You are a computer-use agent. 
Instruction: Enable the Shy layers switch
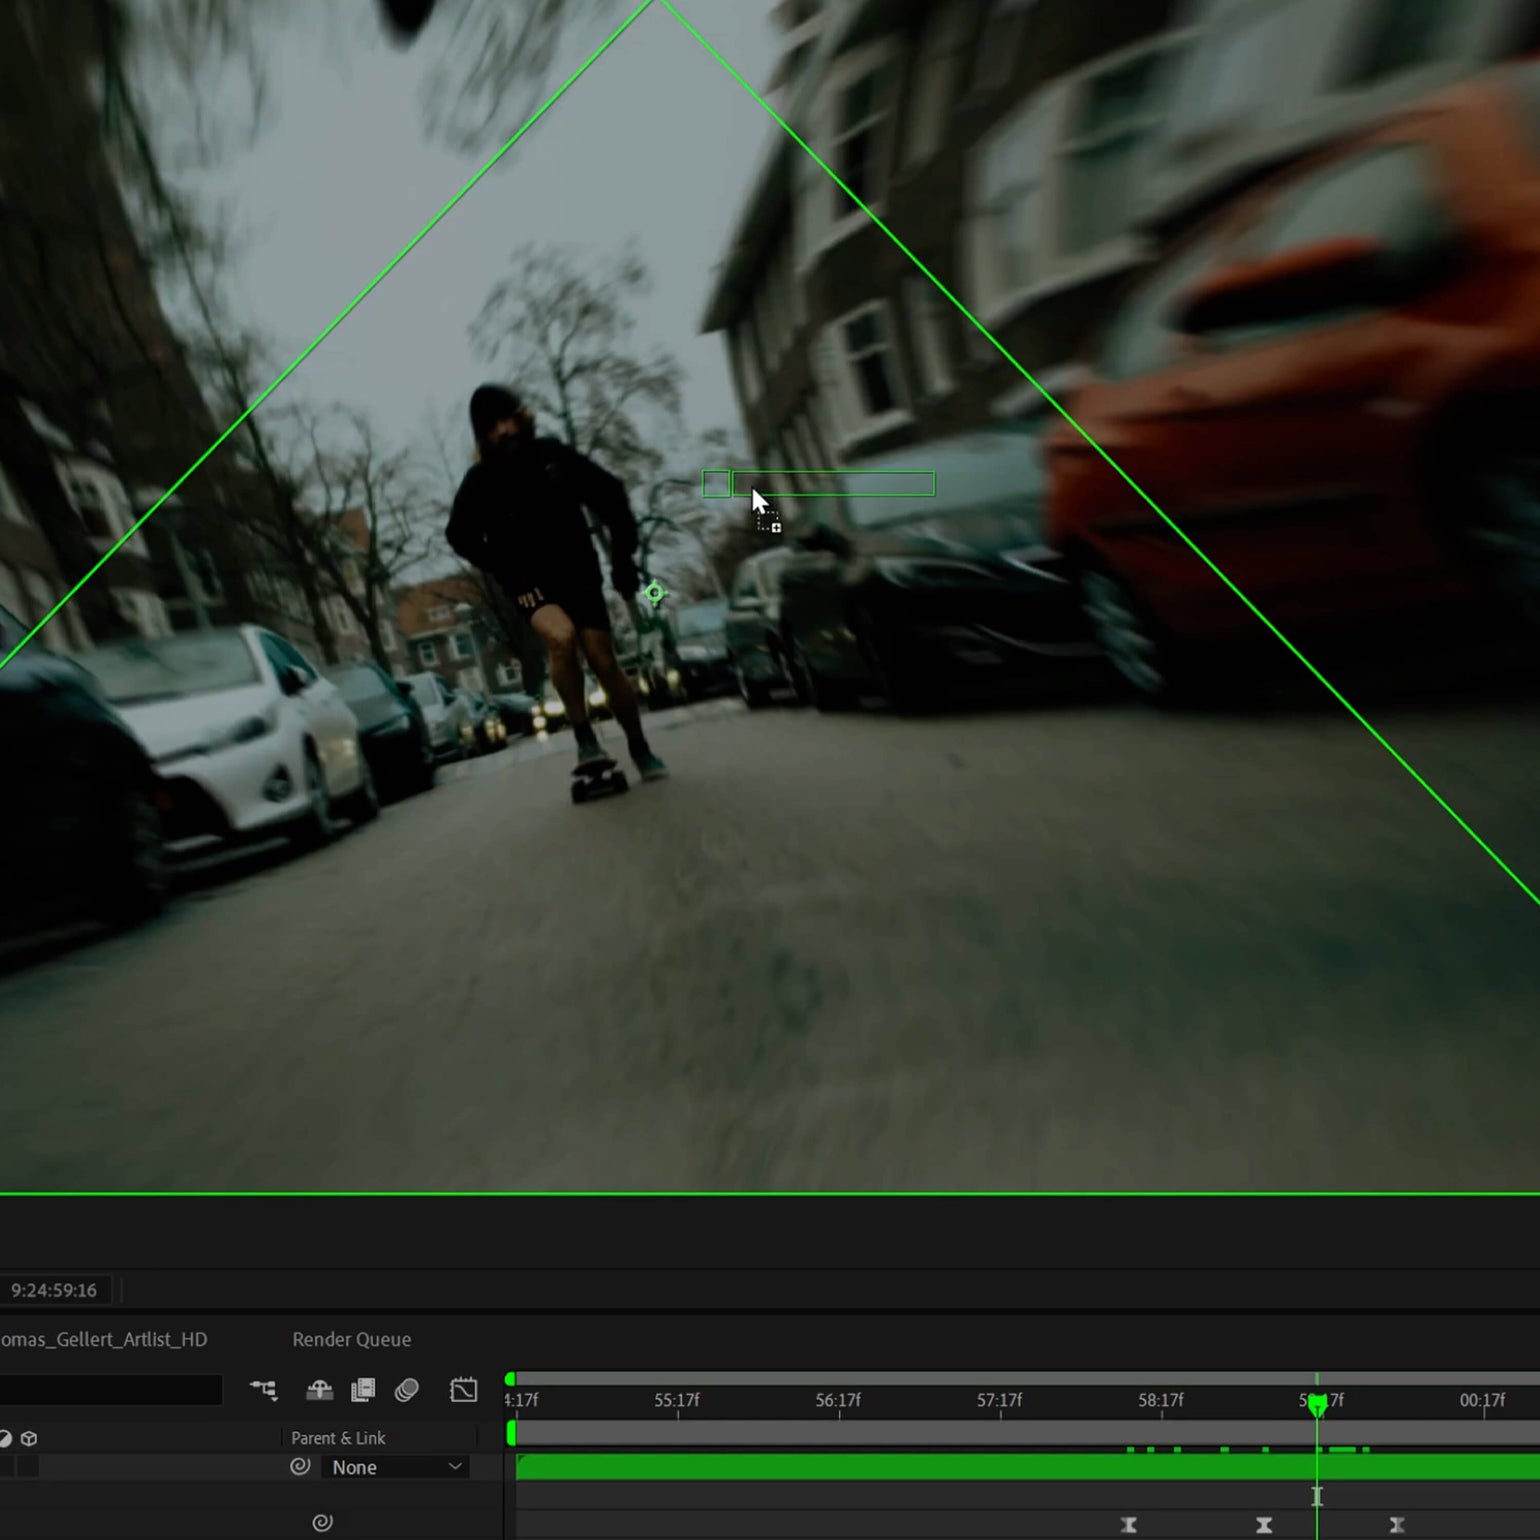coord(318,1389)
